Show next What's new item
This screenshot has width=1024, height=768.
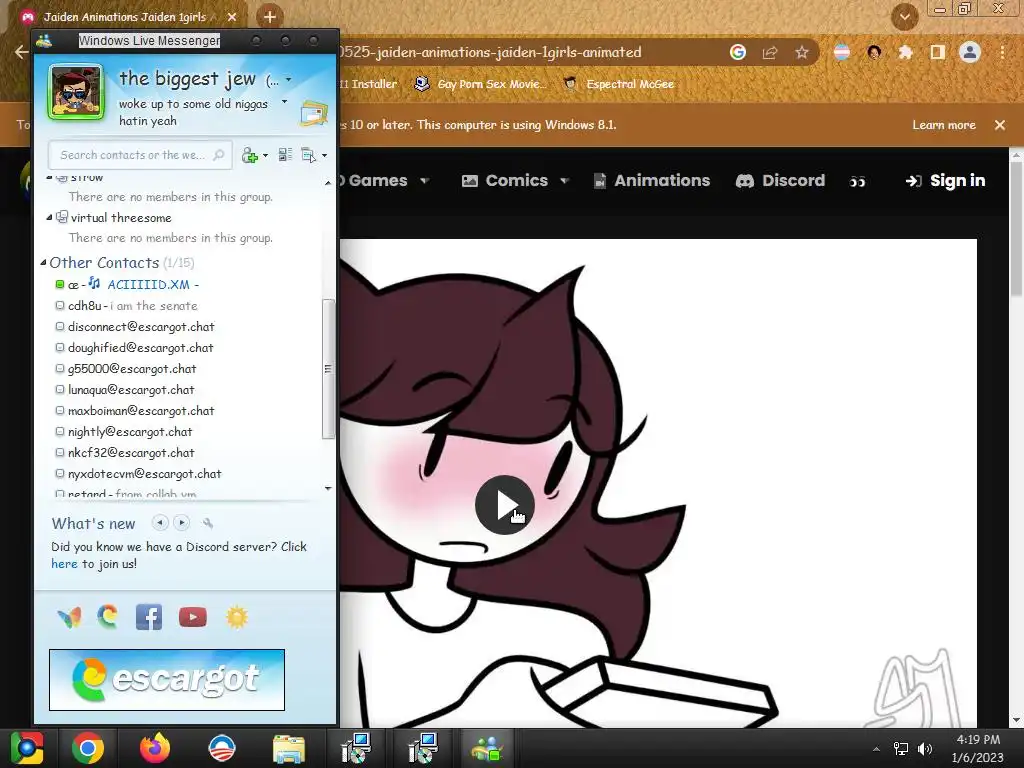click(x=182, y=522)
